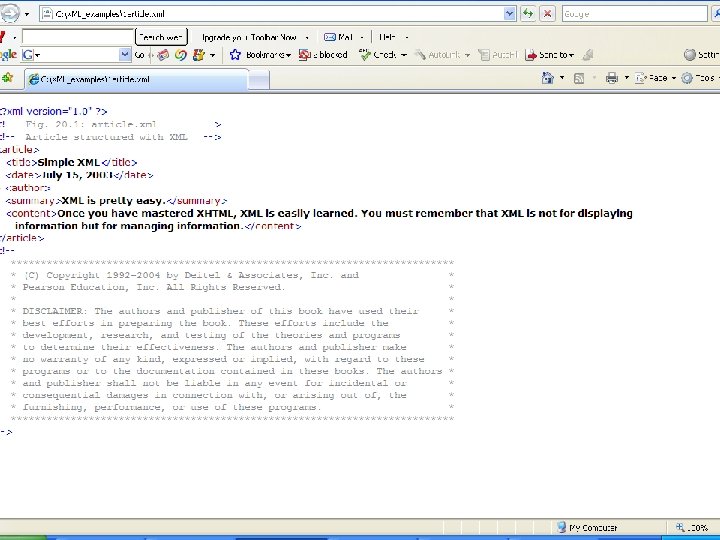Click the xml version='1.0' declaration line
Image resolution: width=720 pixels, height=540 pixels.
(54, 112)
